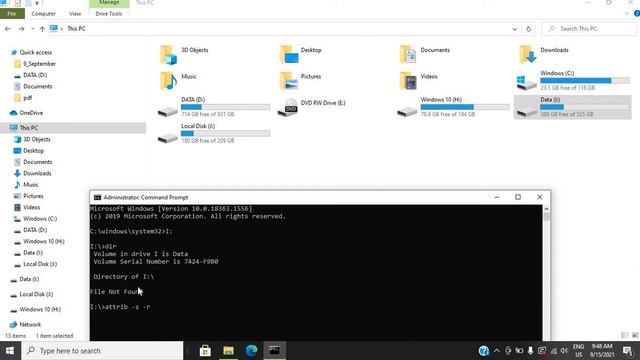Select OneDrive in navigation pane
This screenshot has height=360, width=640.
[31, 113]
